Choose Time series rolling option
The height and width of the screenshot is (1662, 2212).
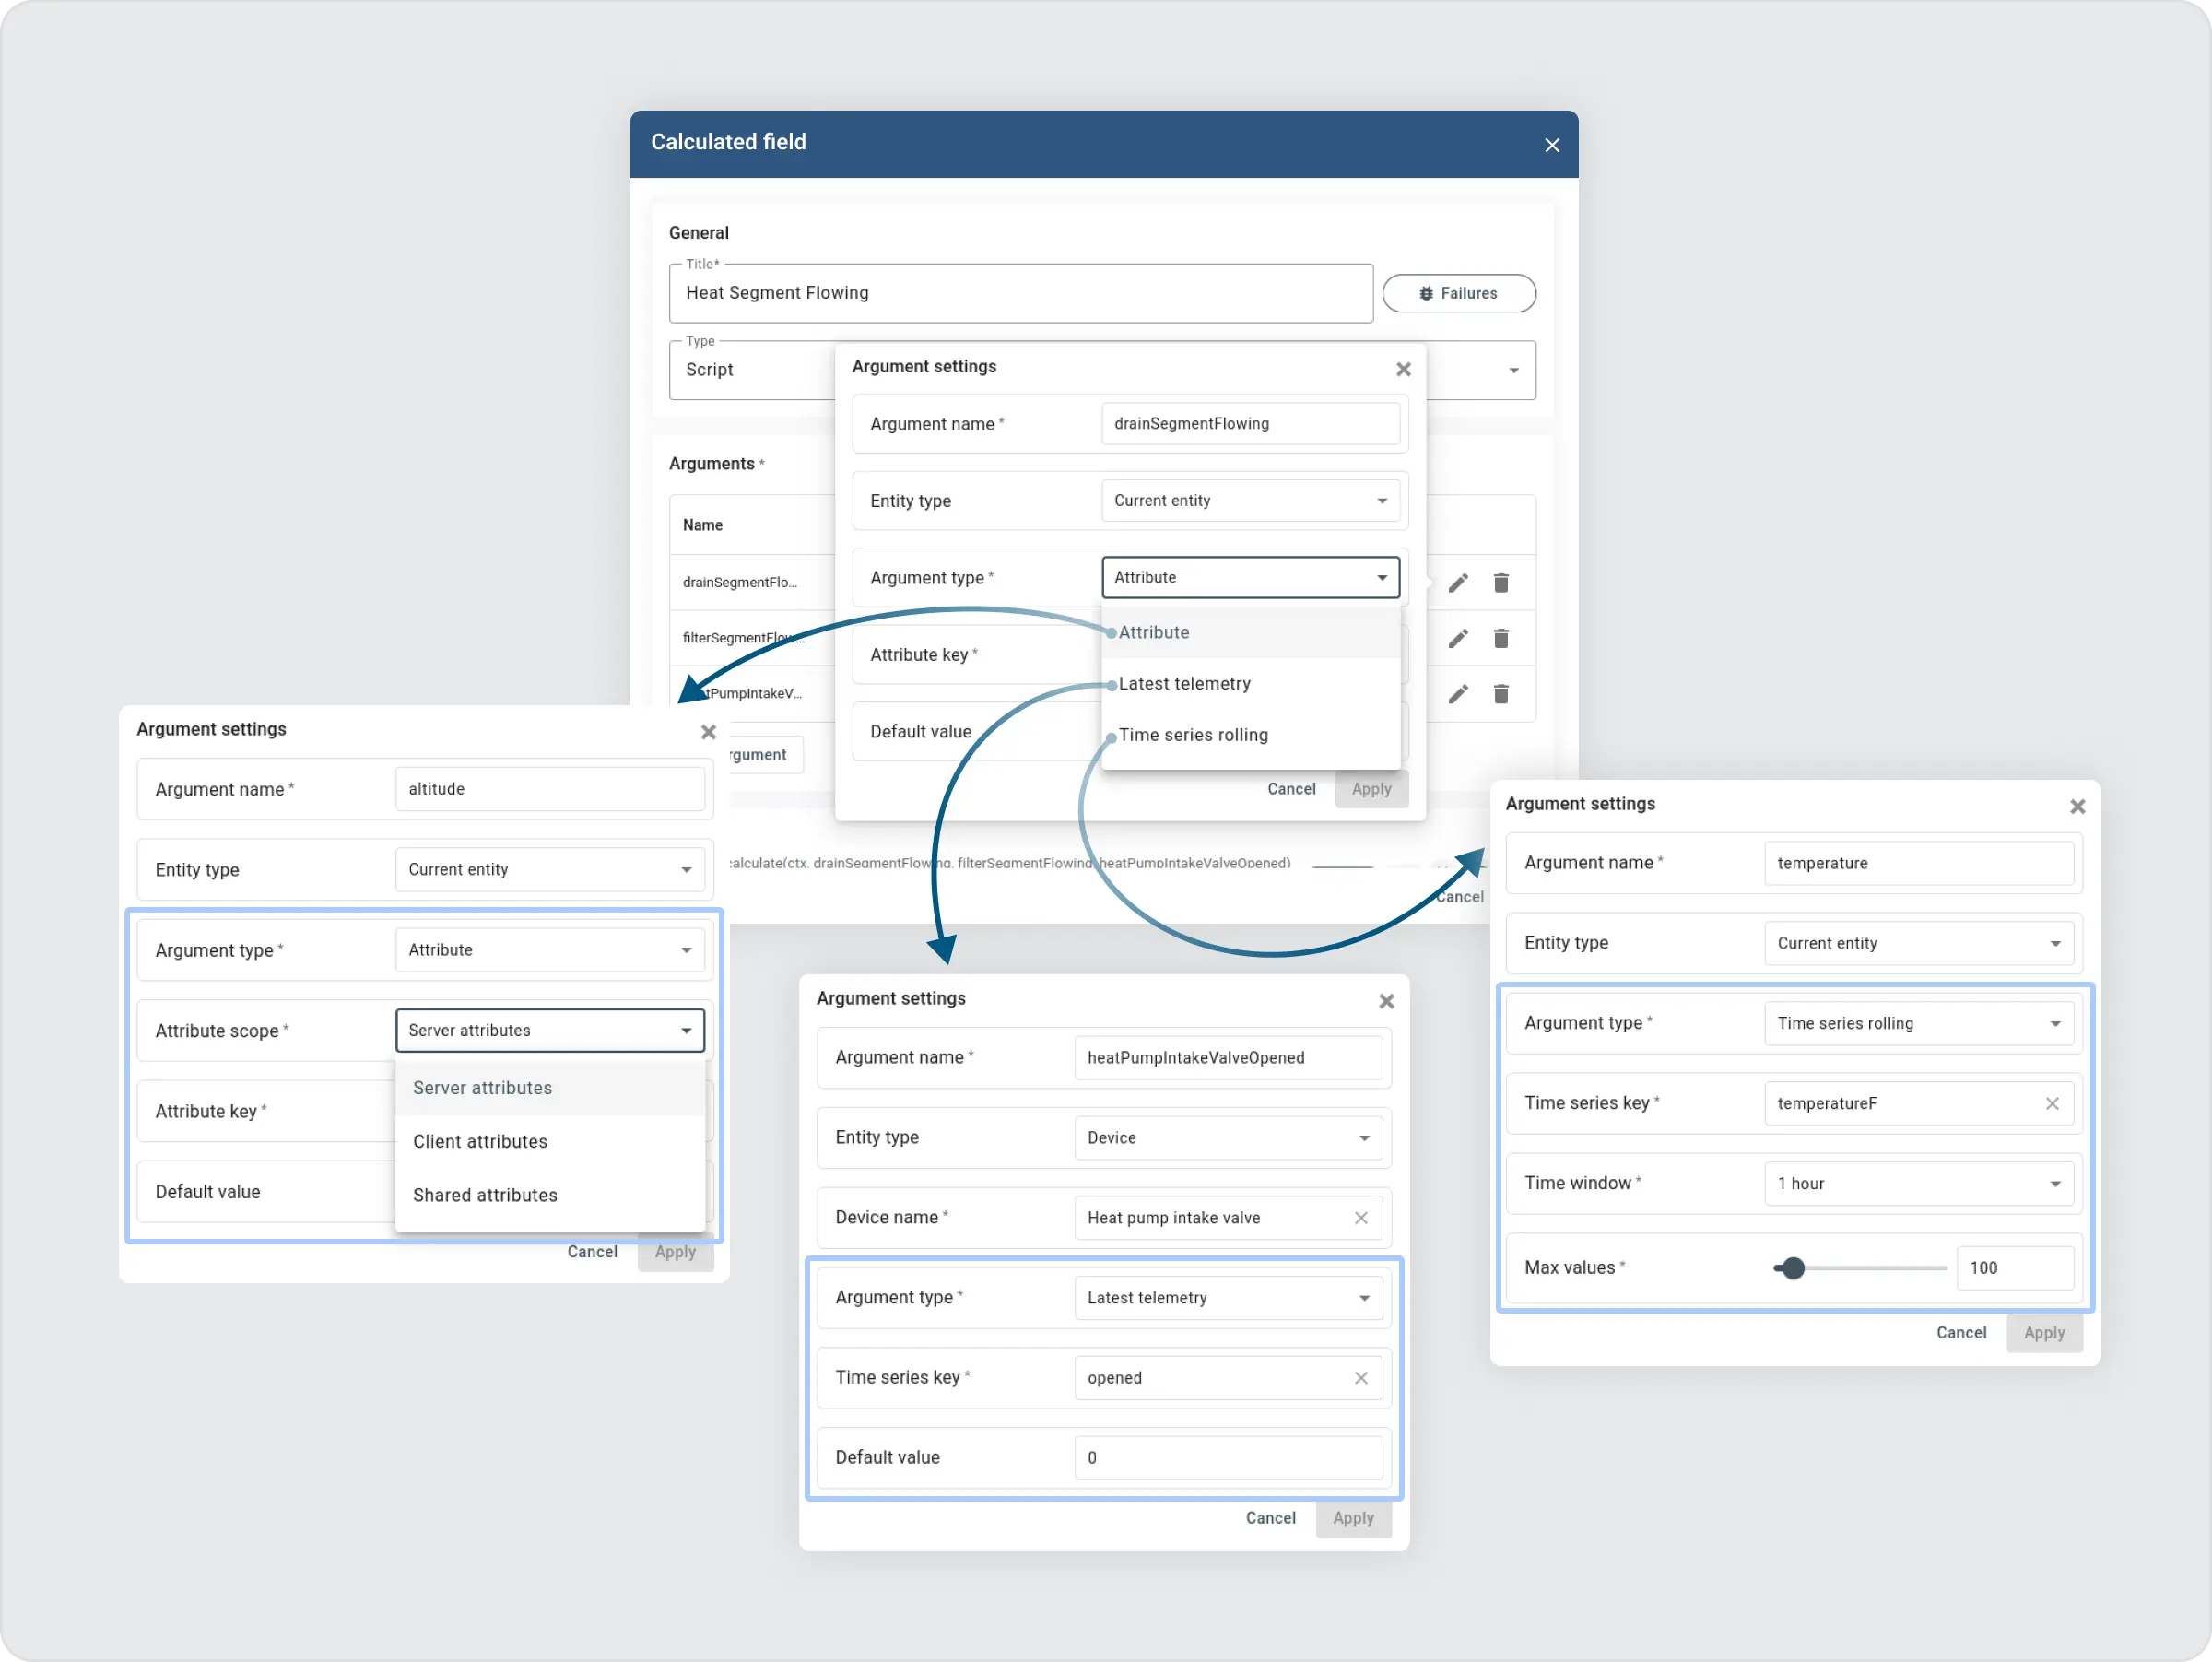(x=1192, y=735)
